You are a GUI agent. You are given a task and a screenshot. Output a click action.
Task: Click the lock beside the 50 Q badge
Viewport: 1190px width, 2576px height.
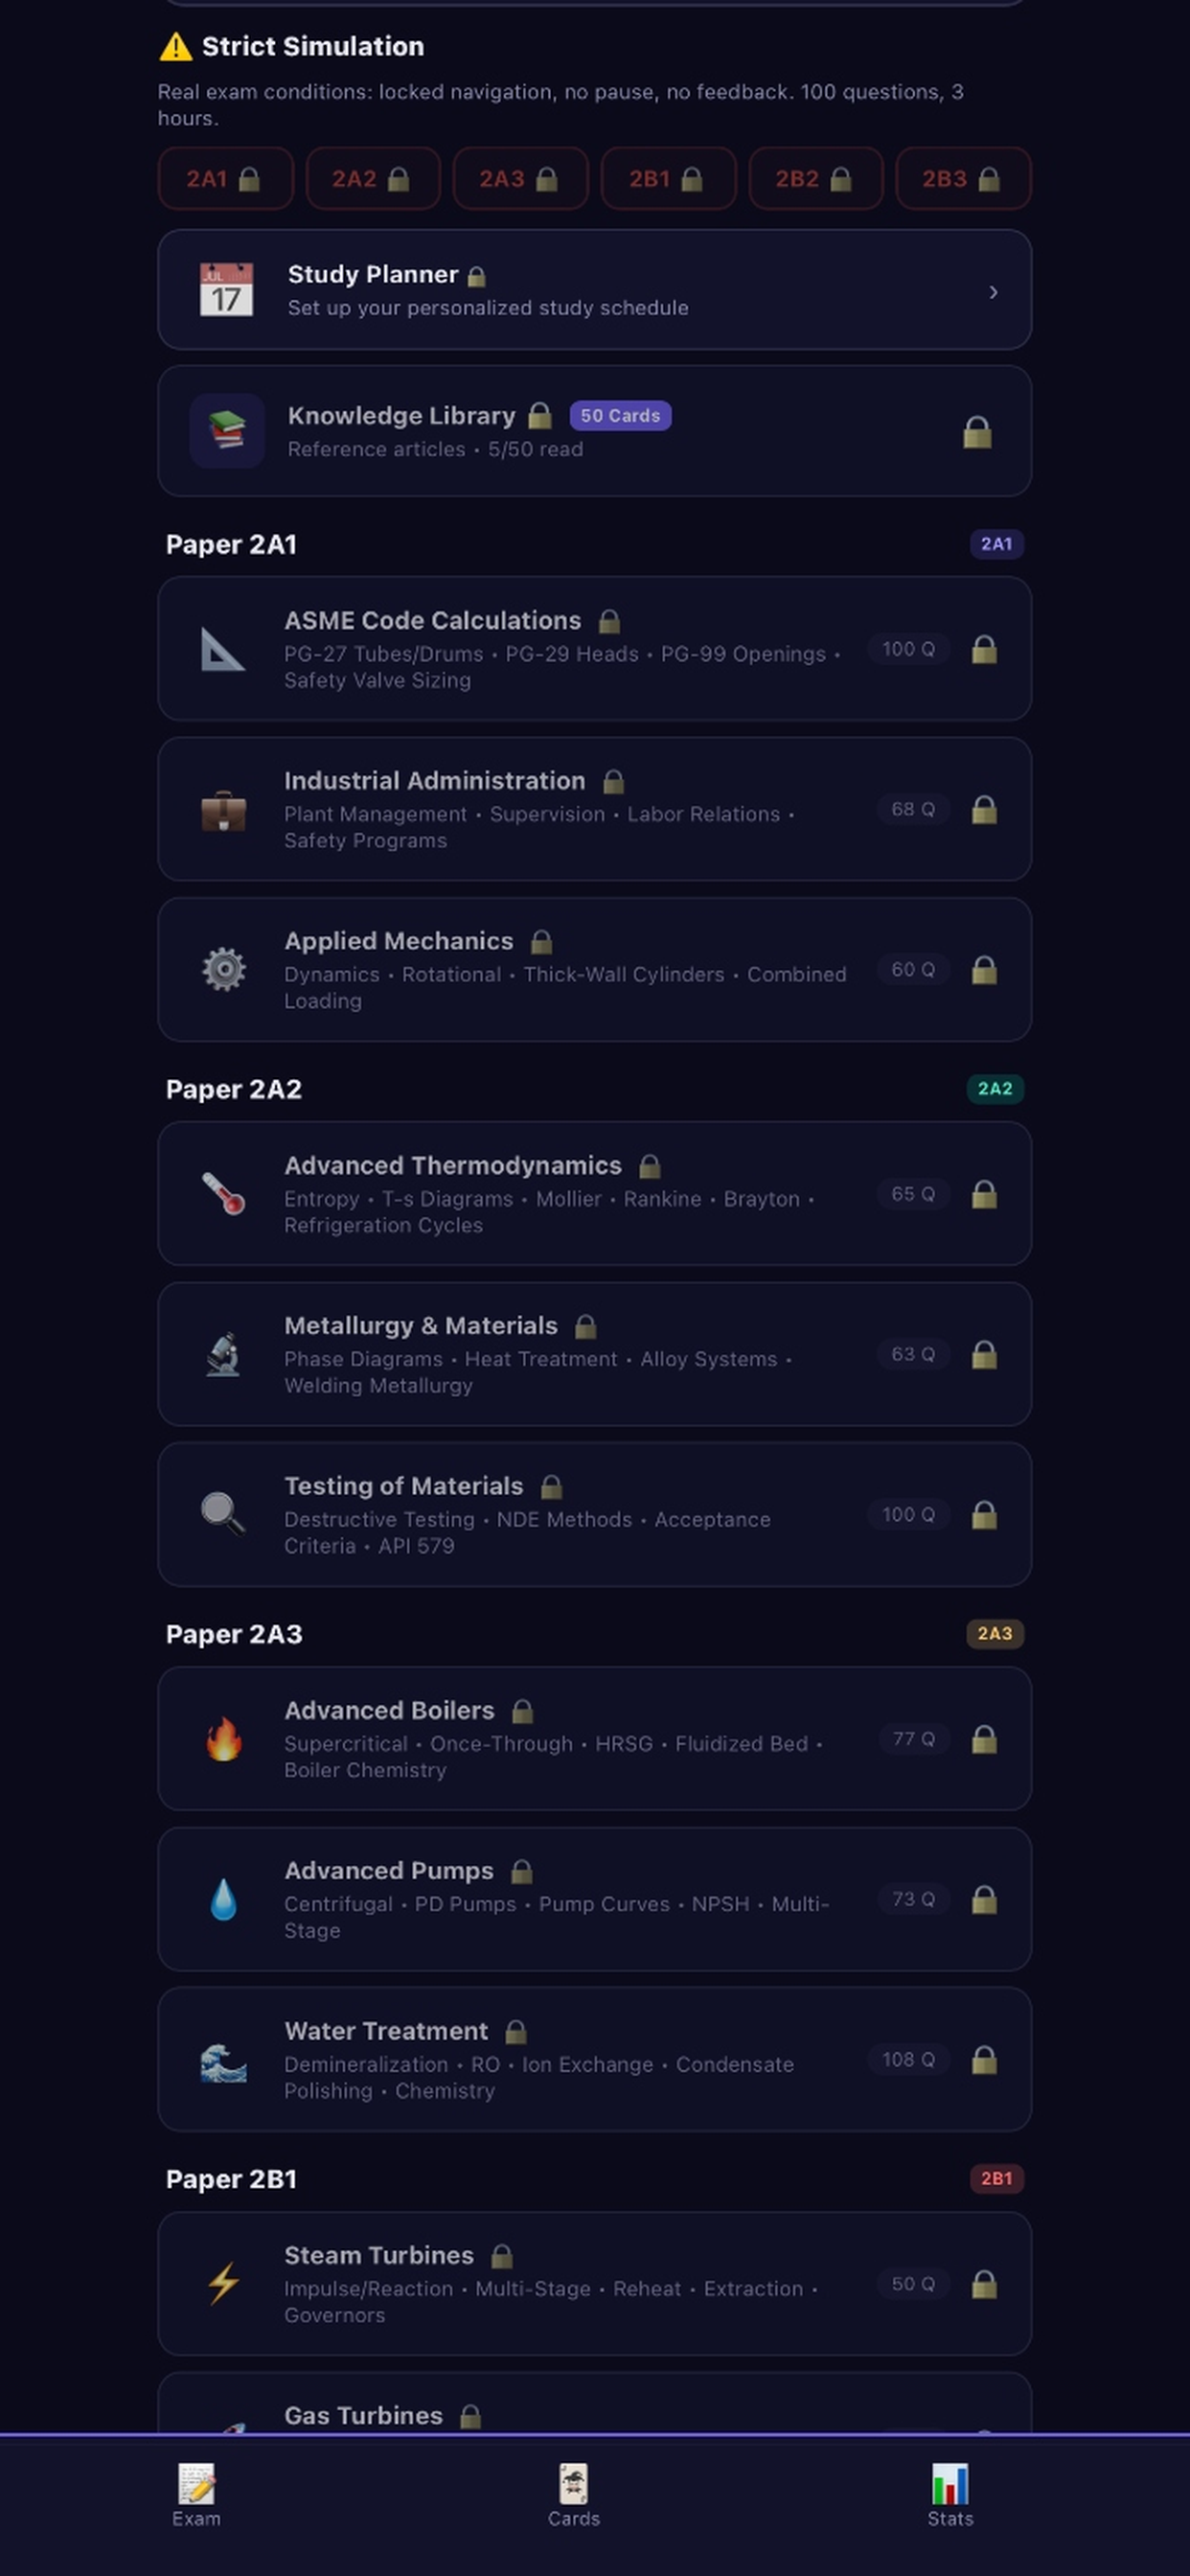pos(984,2284)
